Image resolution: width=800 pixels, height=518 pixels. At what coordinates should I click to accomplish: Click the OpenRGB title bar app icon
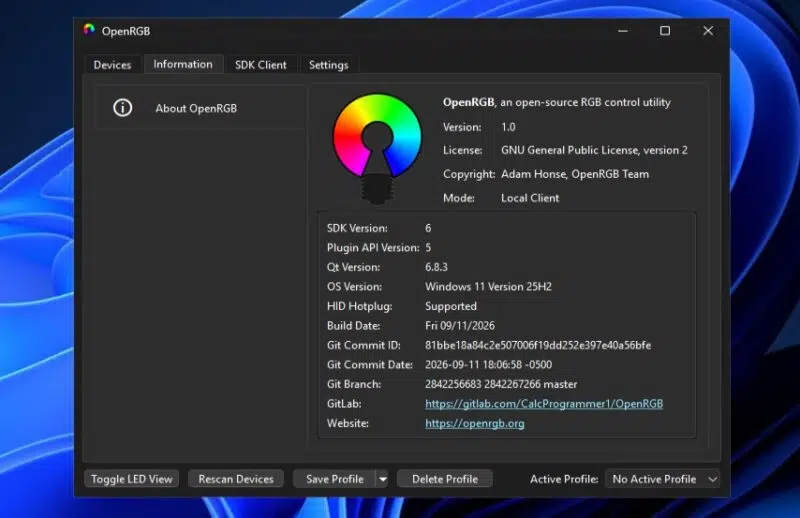[89, 30]
